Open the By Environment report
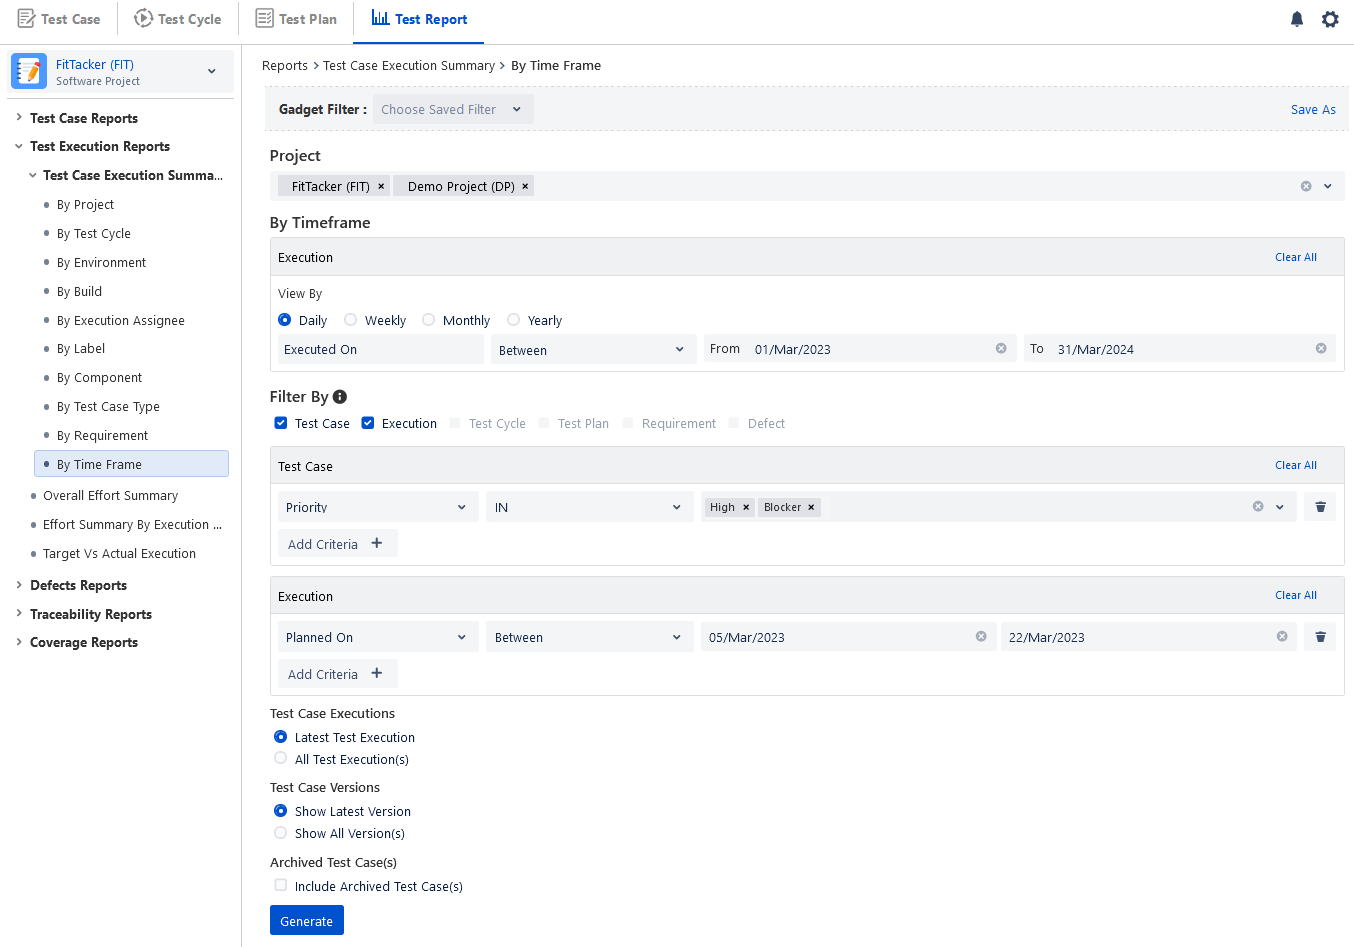1354x947 pixels. (x=101, y=263)
